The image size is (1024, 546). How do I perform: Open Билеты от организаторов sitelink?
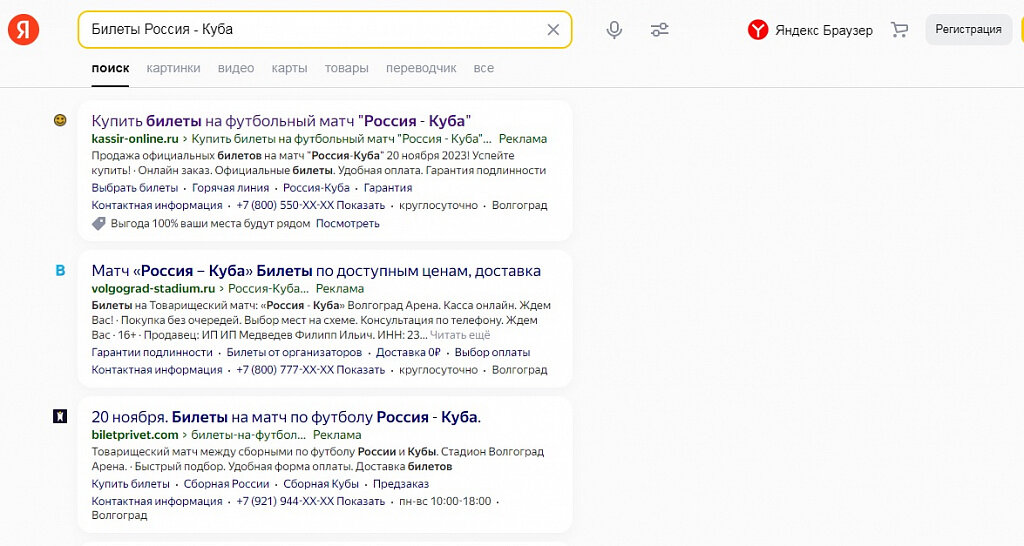point(294,352)
